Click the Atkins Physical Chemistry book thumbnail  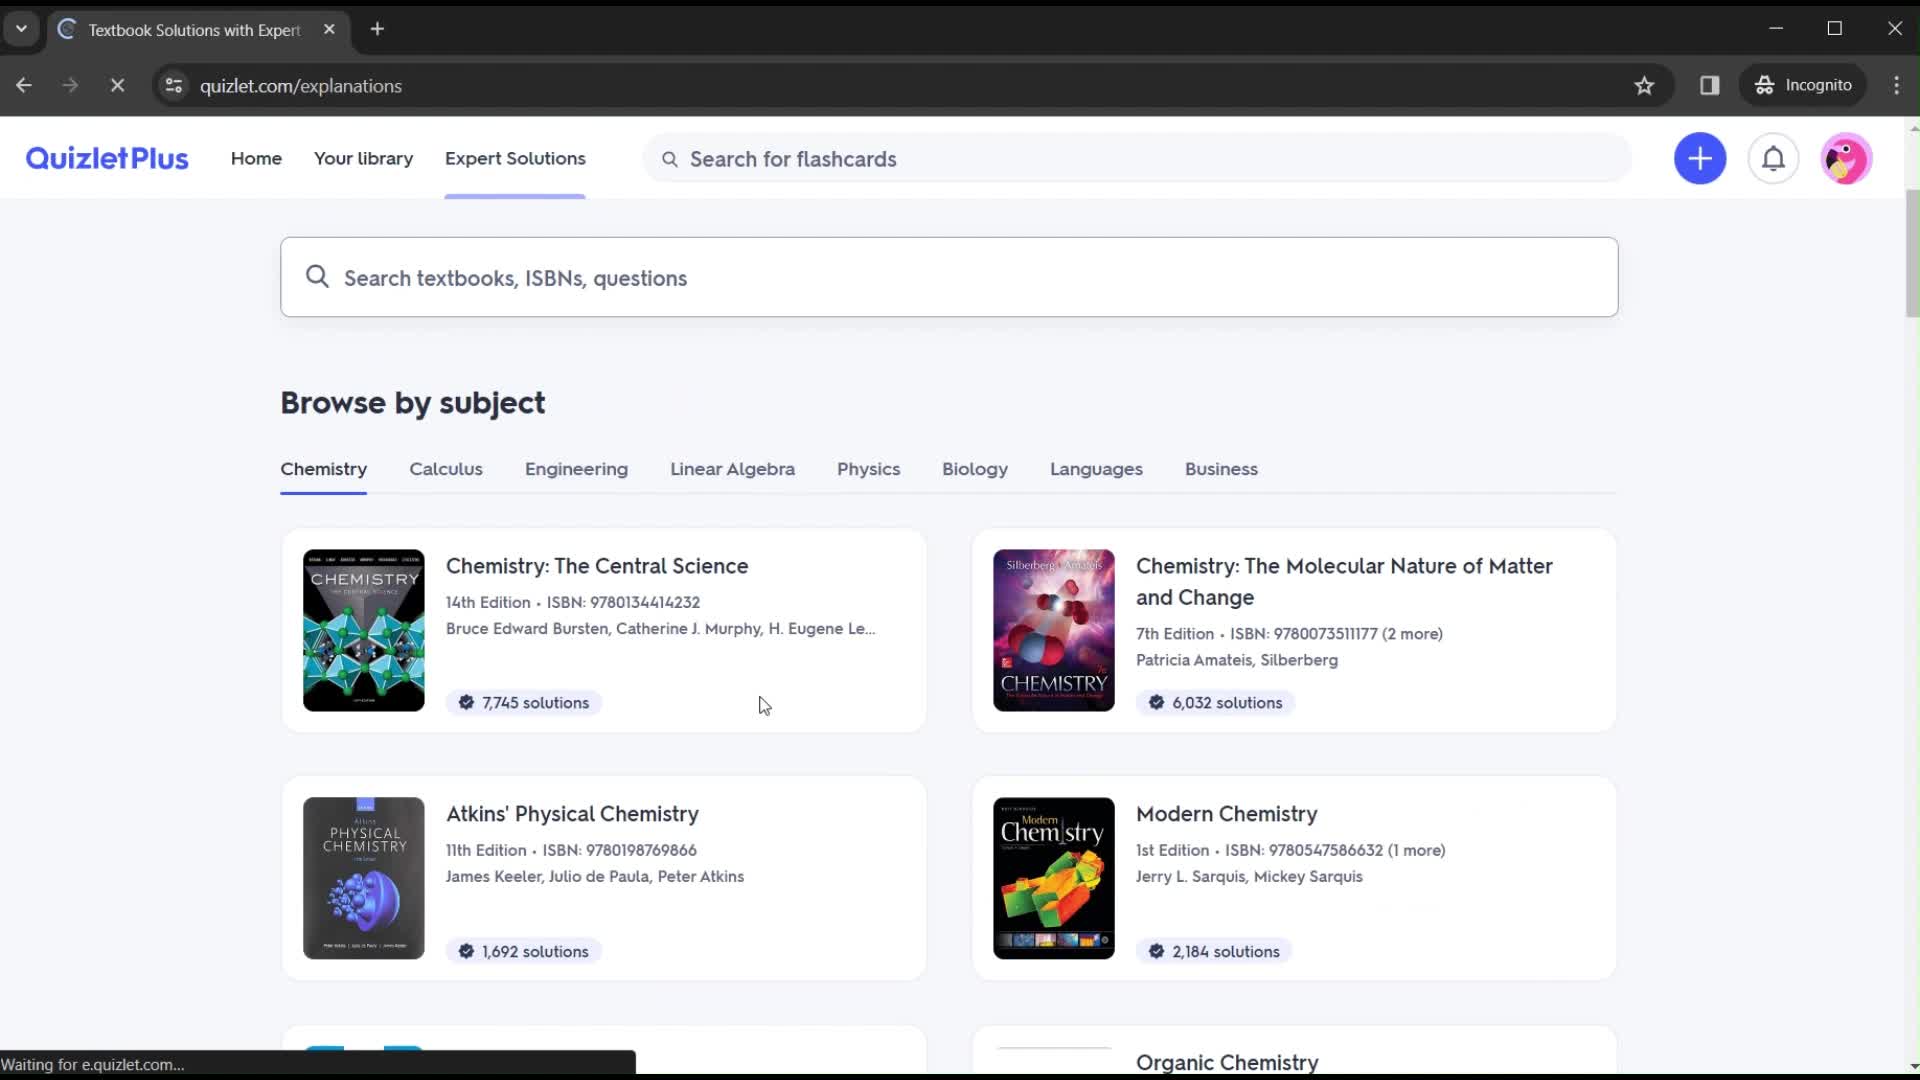pyautogui.click(x=364, y=878)
